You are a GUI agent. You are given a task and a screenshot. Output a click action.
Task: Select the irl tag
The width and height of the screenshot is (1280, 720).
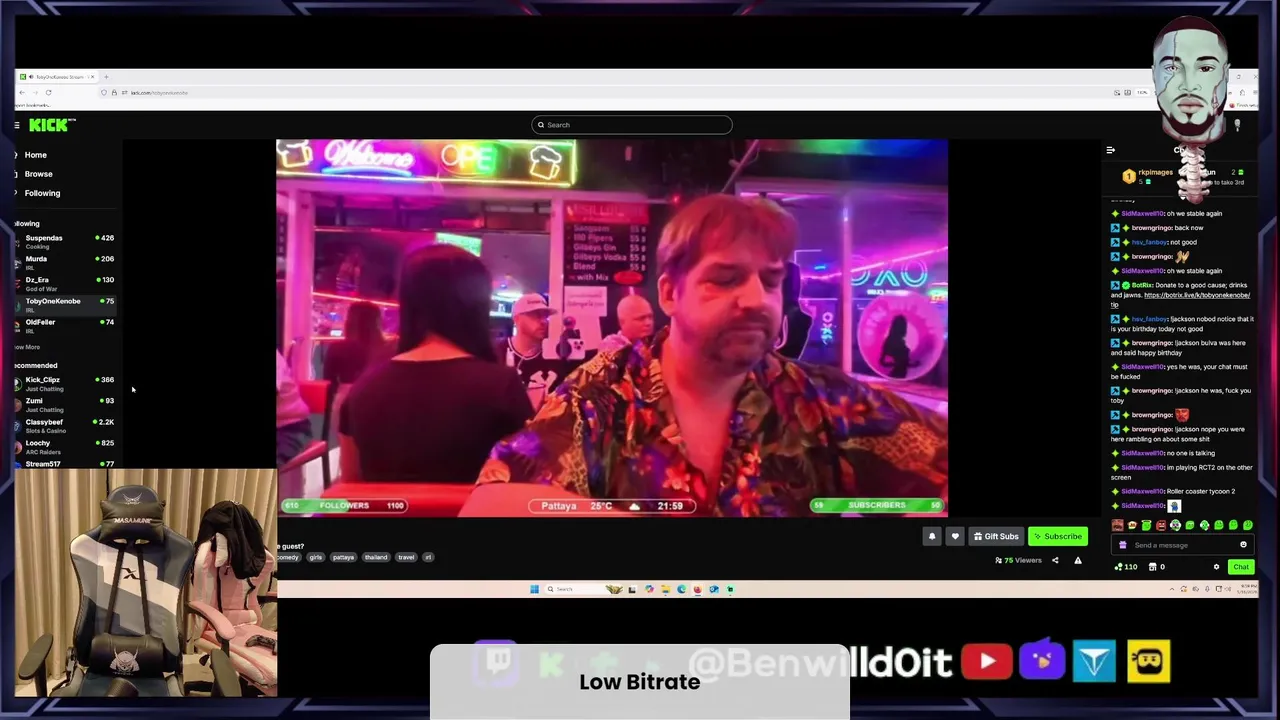coord(428,557)
